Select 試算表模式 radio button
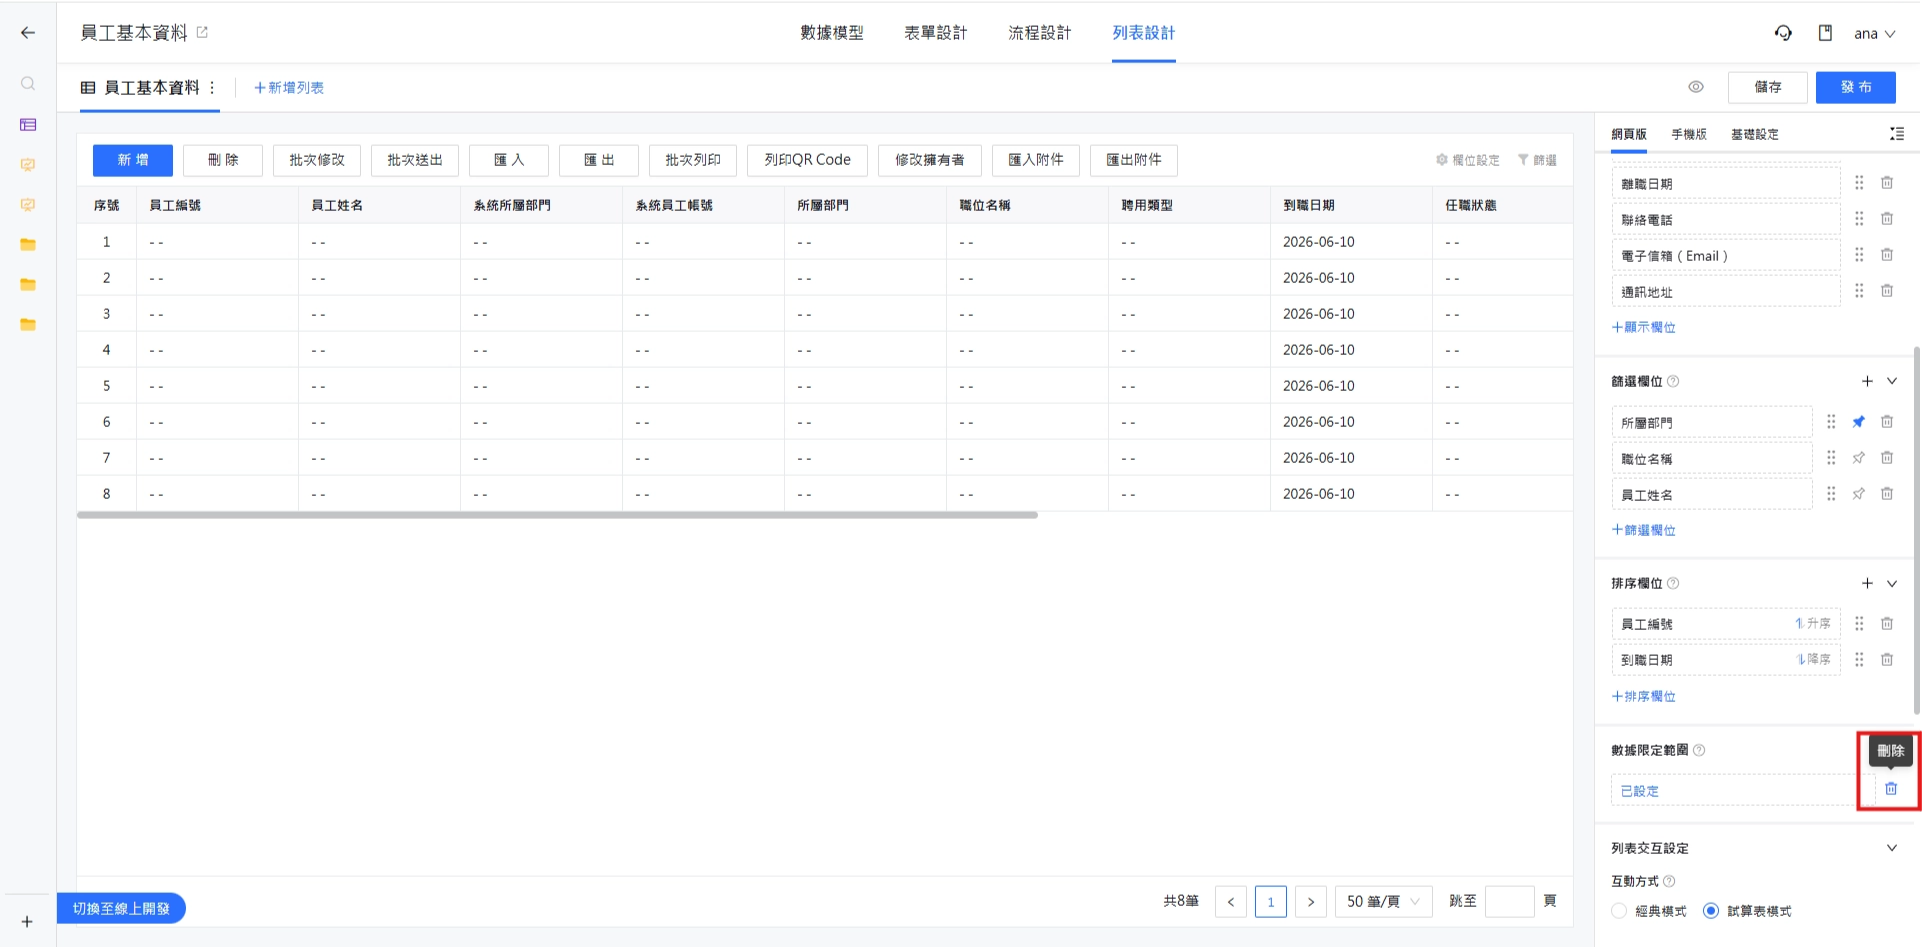Viewport: 1922px width, 947px height. pos(1711,911)
